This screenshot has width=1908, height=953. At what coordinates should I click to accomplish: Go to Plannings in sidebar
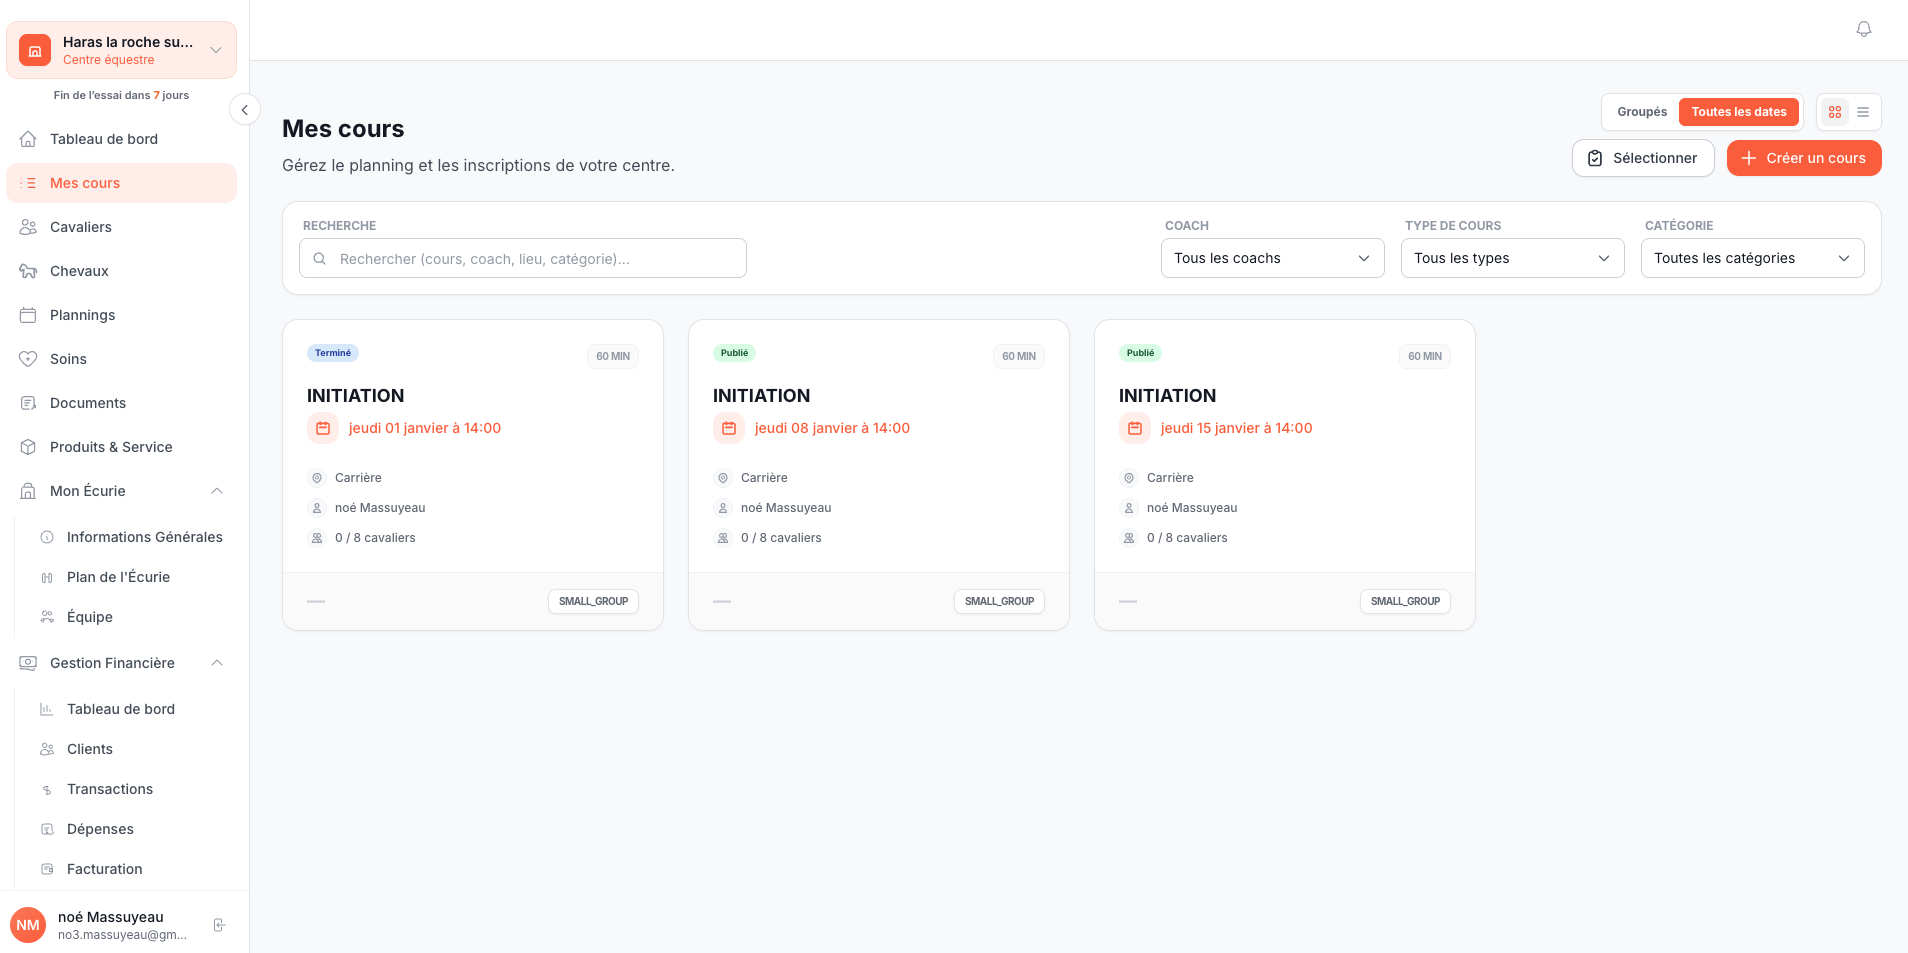click(x=82, y=315)
